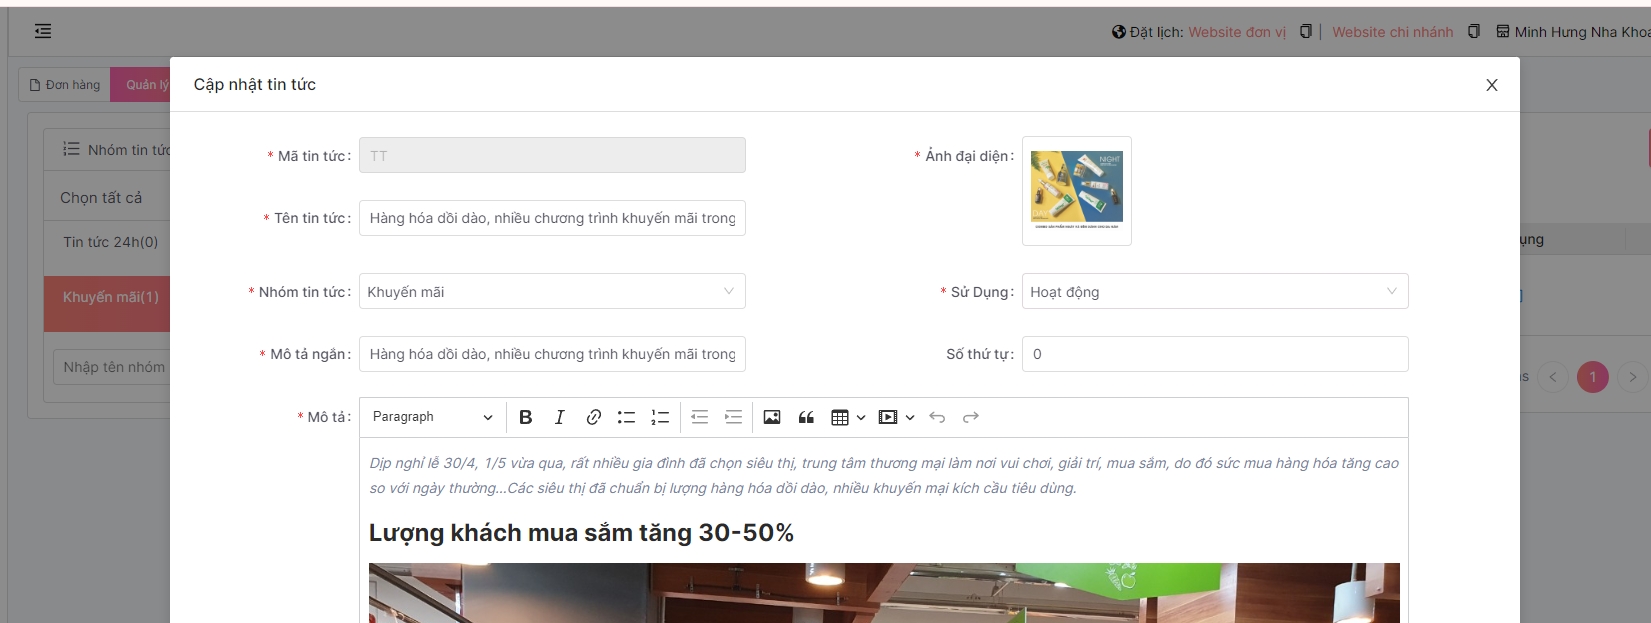This screenshot has width=1651, height=623.
Task: Click the insert link icon
Action: [593, 417]
